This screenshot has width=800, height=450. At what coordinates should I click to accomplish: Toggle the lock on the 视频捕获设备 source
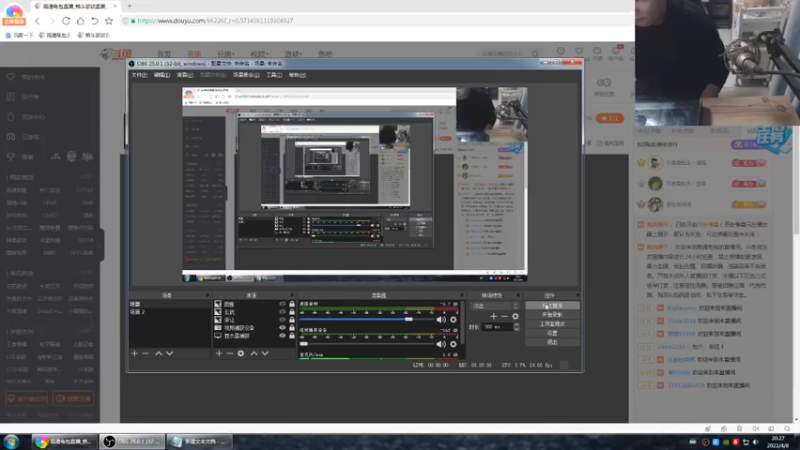(x=292, y=328)
